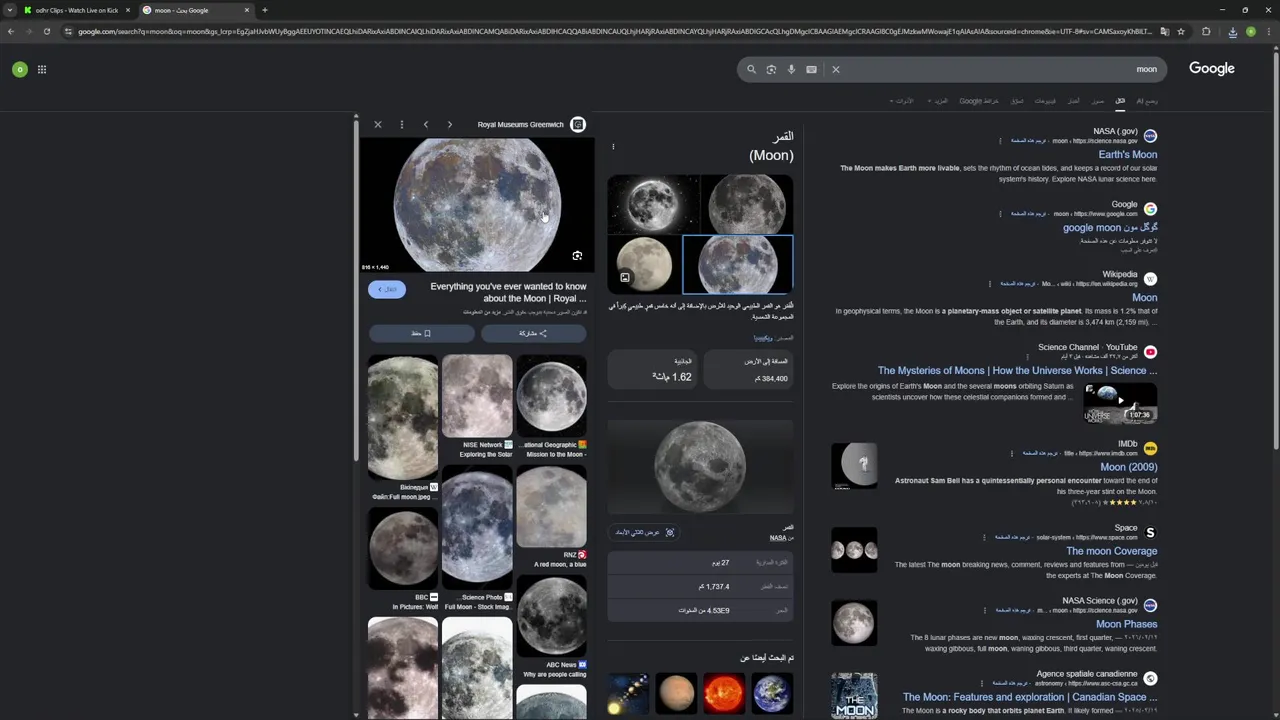Bookmark this page using the star icon
Viewport: 1280px width, 720px height.
1181,31
